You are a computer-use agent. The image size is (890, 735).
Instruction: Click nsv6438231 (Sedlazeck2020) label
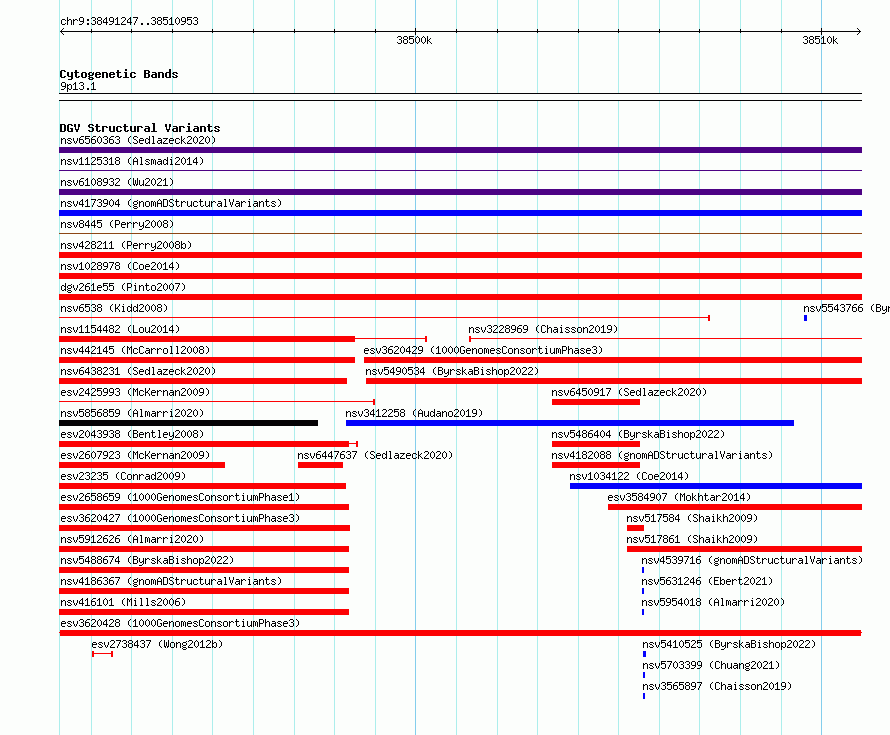(x=138, y=371)
